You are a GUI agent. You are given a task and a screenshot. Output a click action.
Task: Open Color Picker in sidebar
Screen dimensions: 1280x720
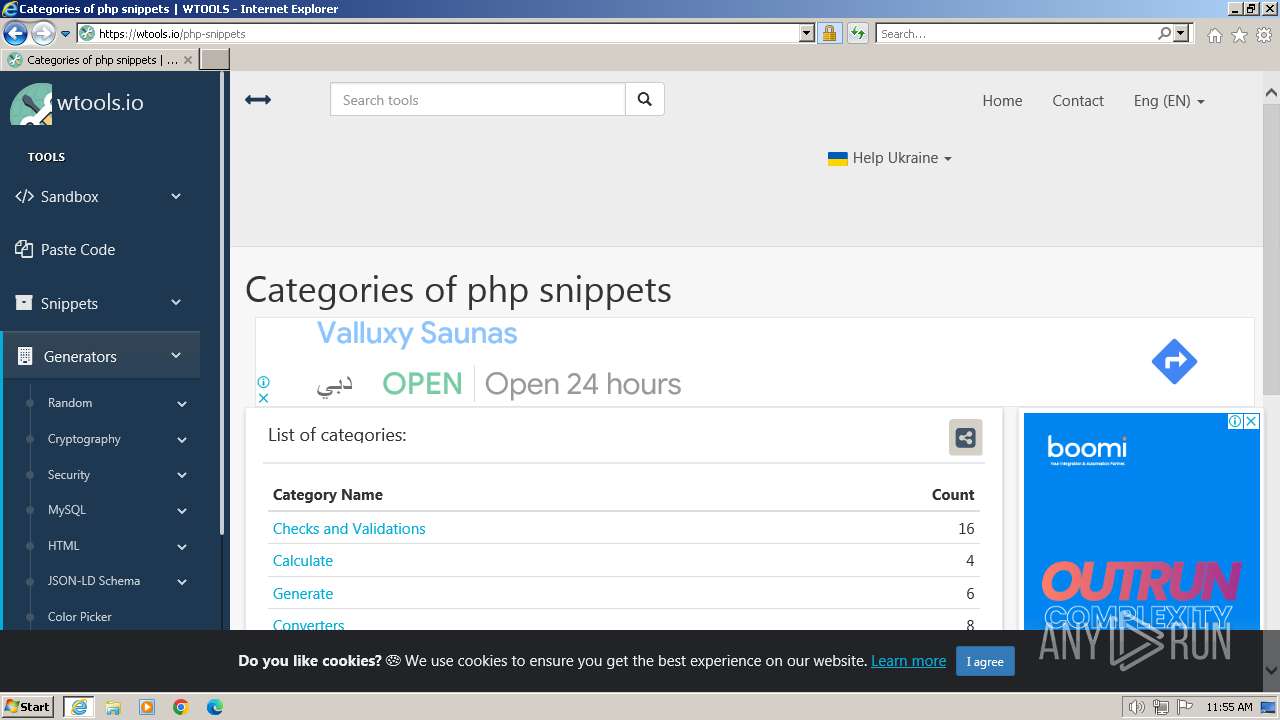tap(80, 617)
